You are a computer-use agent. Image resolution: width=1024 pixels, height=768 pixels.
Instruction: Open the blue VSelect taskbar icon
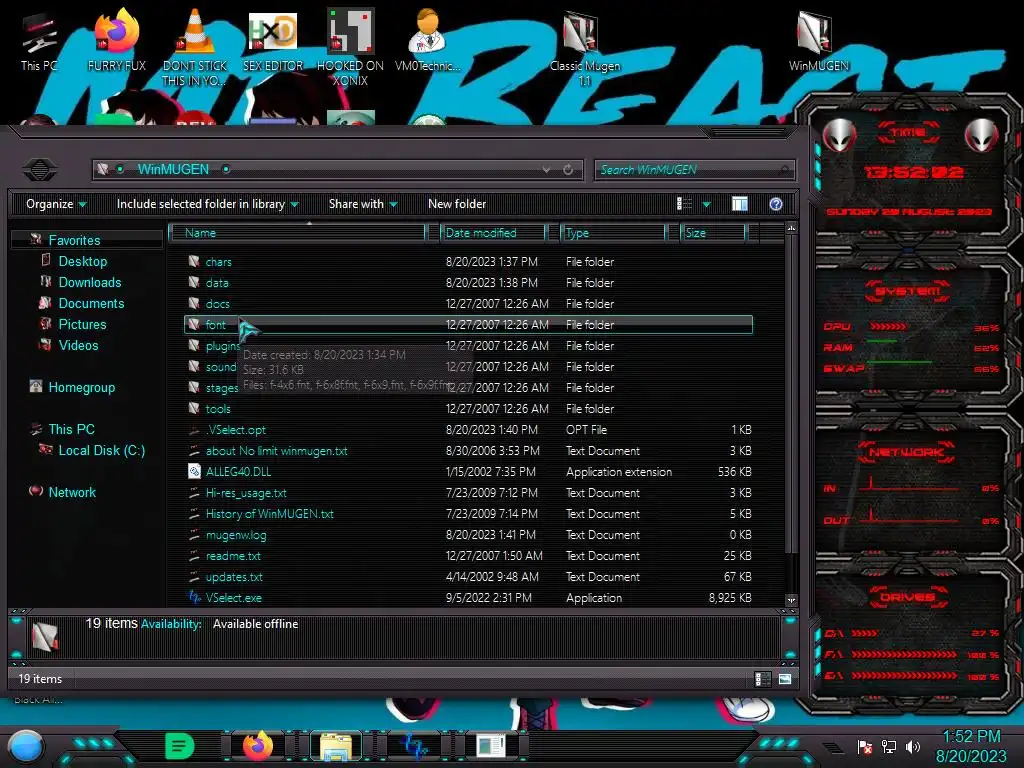(414, 746)
